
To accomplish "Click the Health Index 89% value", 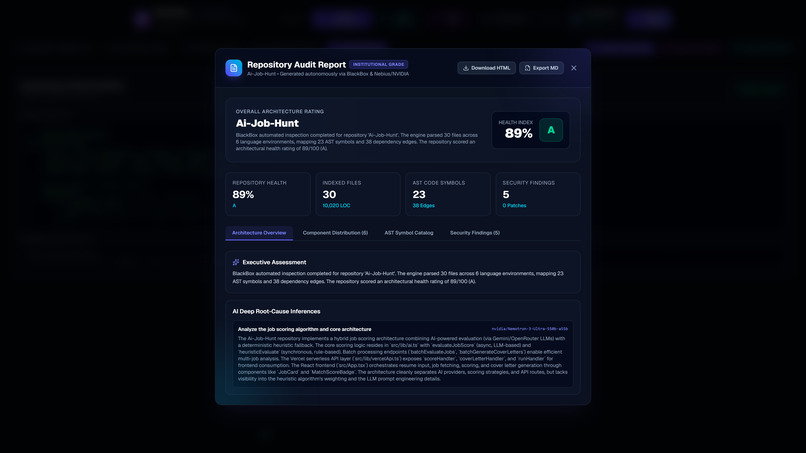I will click(x=518, y=134).
